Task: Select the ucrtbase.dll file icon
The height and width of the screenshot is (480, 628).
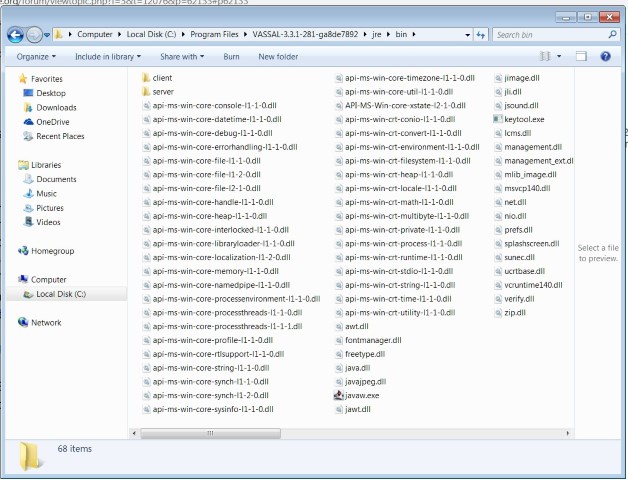Action: [498, 271]
